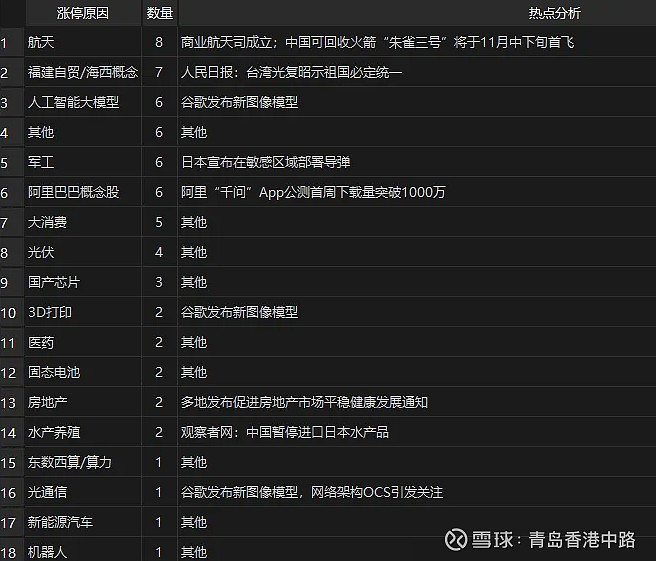Click 其他 analysis in the 医药 row
The width and height of the screenshot is (656, 561).
tap(194, 343)
